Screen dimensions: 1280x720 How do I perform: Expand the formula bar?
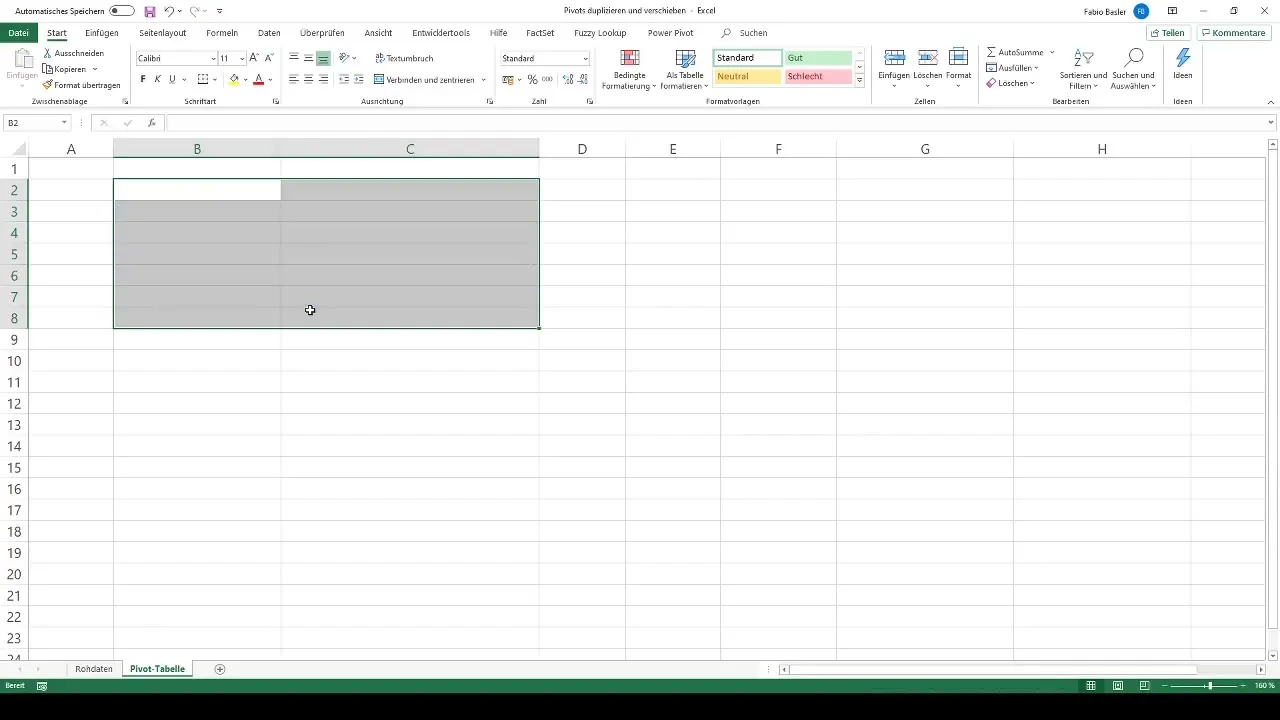coord(1271,122)
